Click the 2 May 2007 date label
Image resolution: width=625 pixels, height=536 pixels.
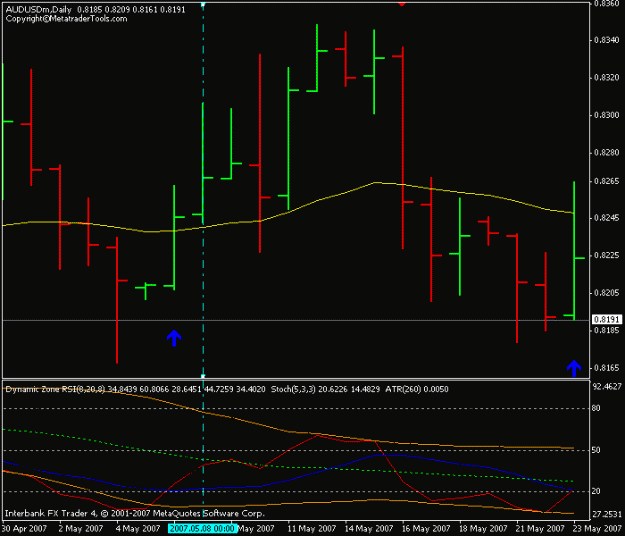[81, 529]
